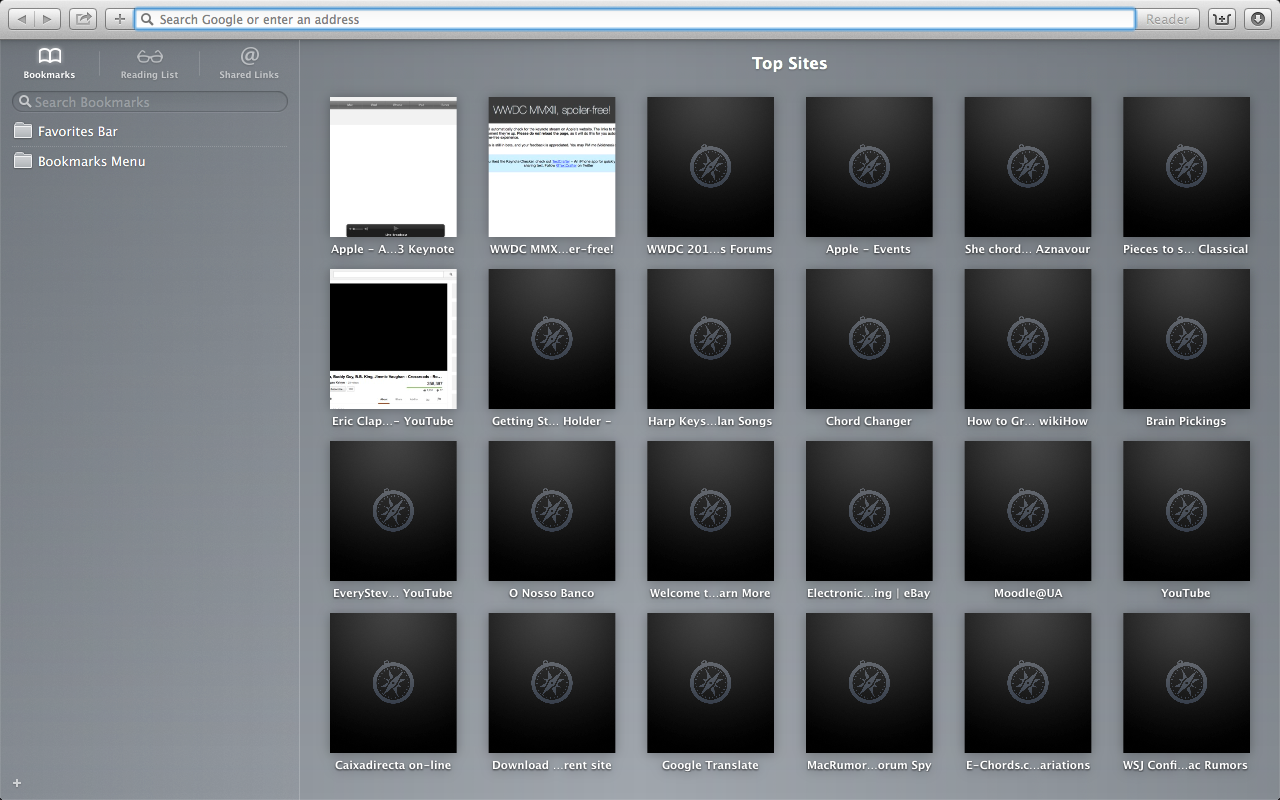Click the Favorites Bar folder icon
This screenshot has width=1280, height=800.
point(23,131)
